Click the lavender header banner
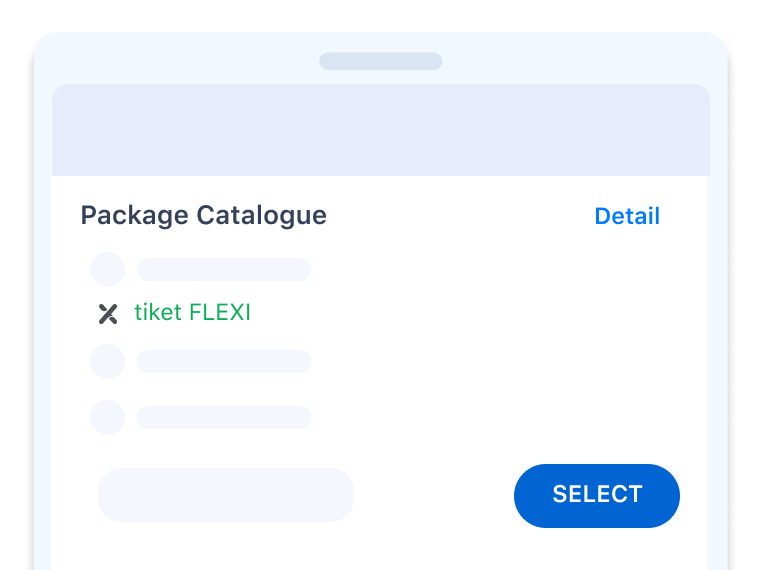The width and height of the screenshot is (760, 570). pyautogui.click(x=380, y=130)
